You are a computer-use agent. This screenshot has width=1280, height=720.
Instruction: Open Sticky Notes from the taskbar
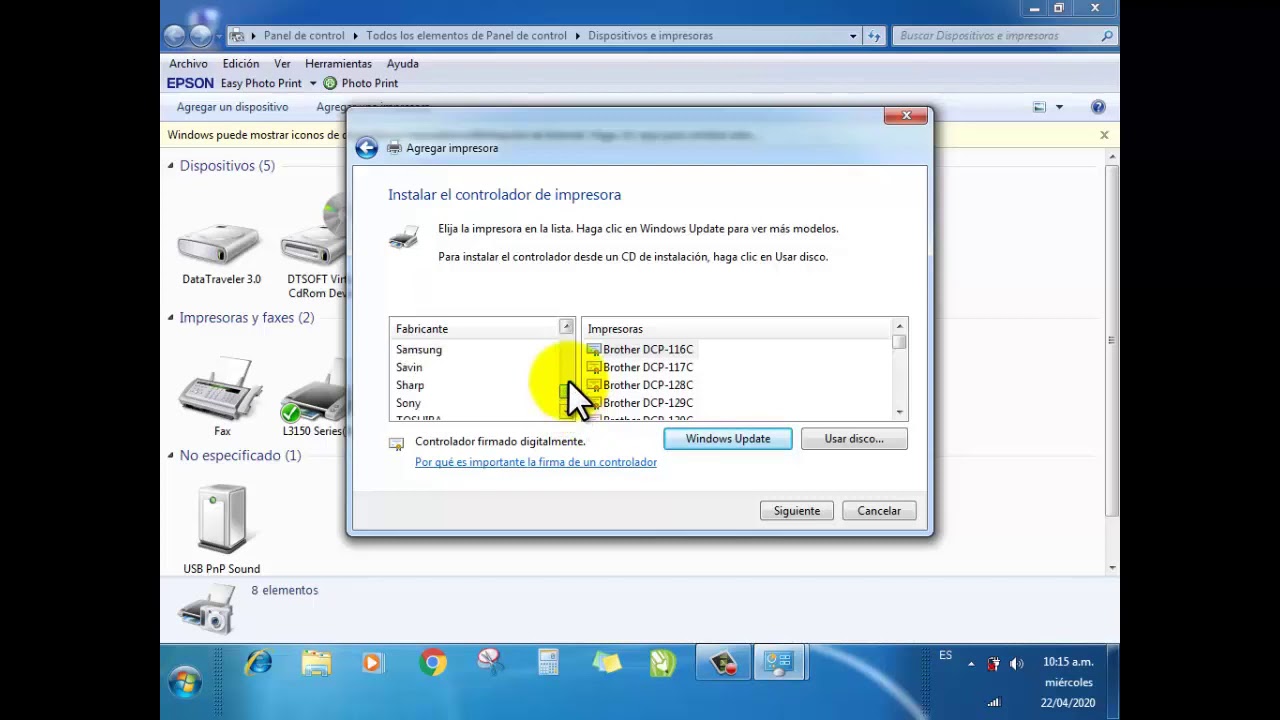click(x=606, y=663)
